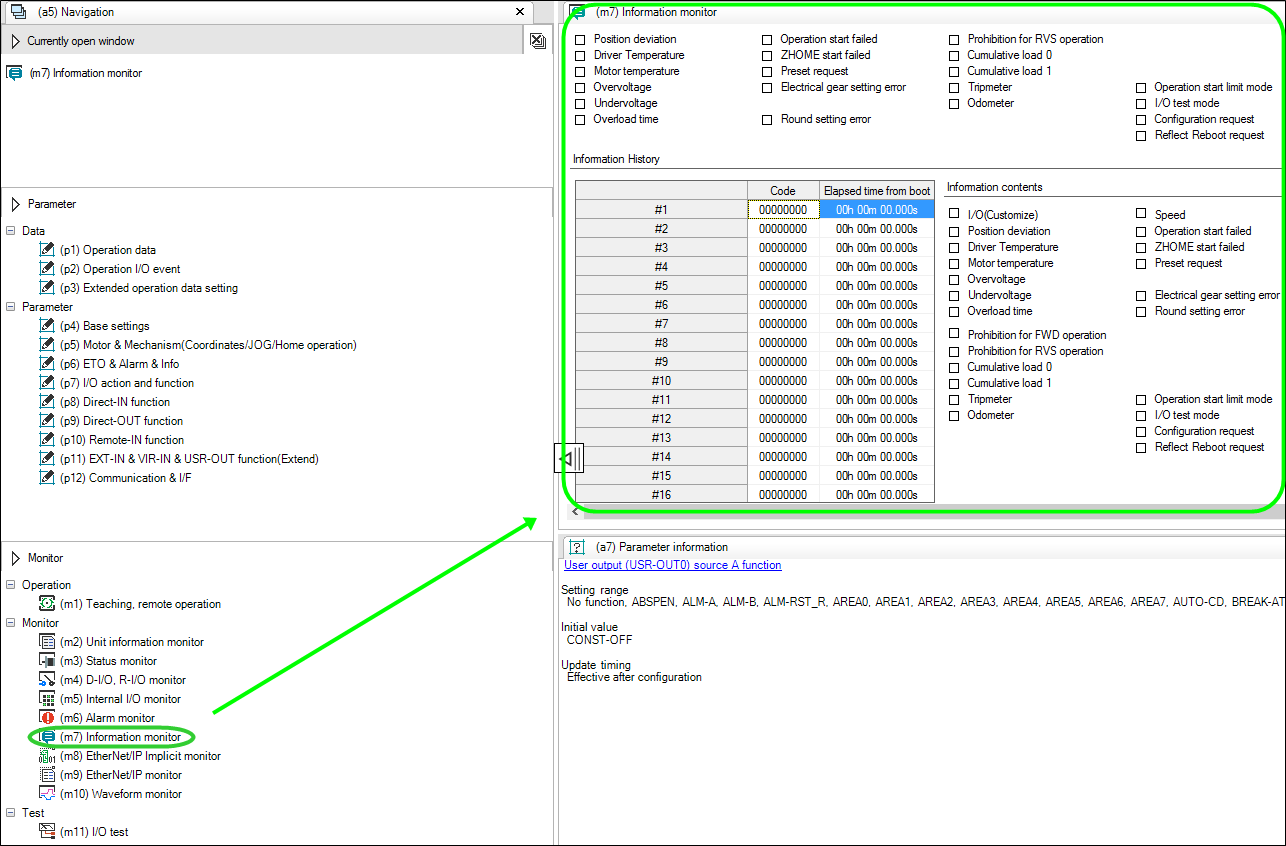Image resolution: width=1286 pixels, height=846 pixels.
Task: Collapse the Data tree node
Action: [x=11, y=231]
